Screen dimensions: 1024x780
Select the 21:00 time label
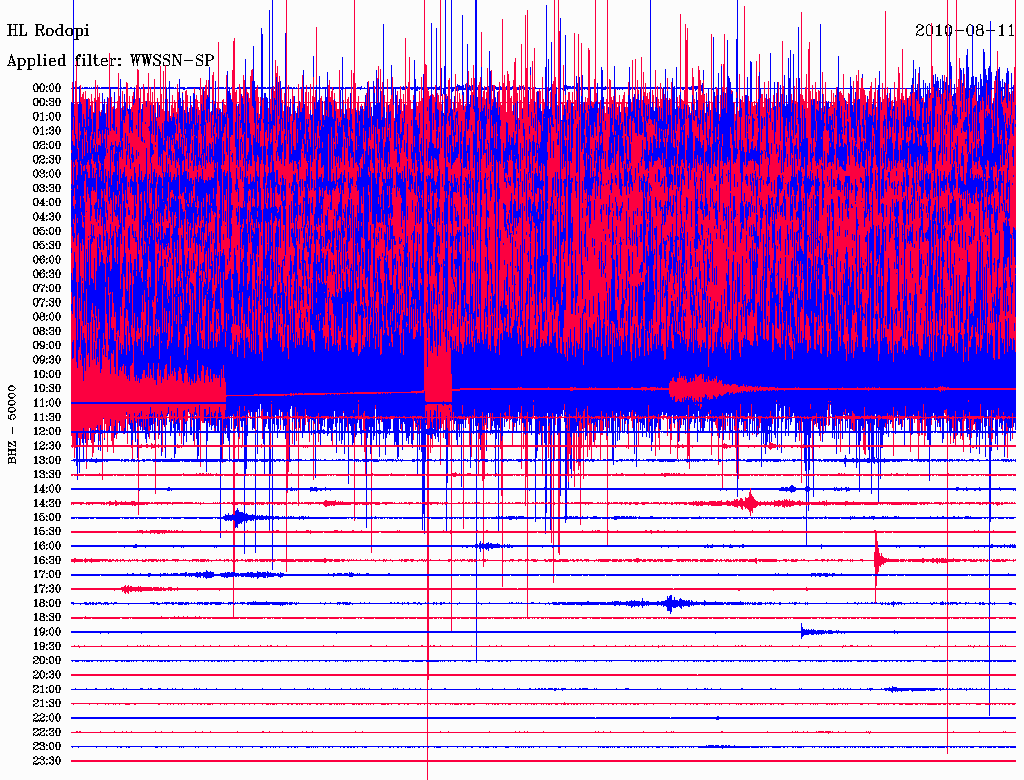pyautogui.click(x=47, y=689)
